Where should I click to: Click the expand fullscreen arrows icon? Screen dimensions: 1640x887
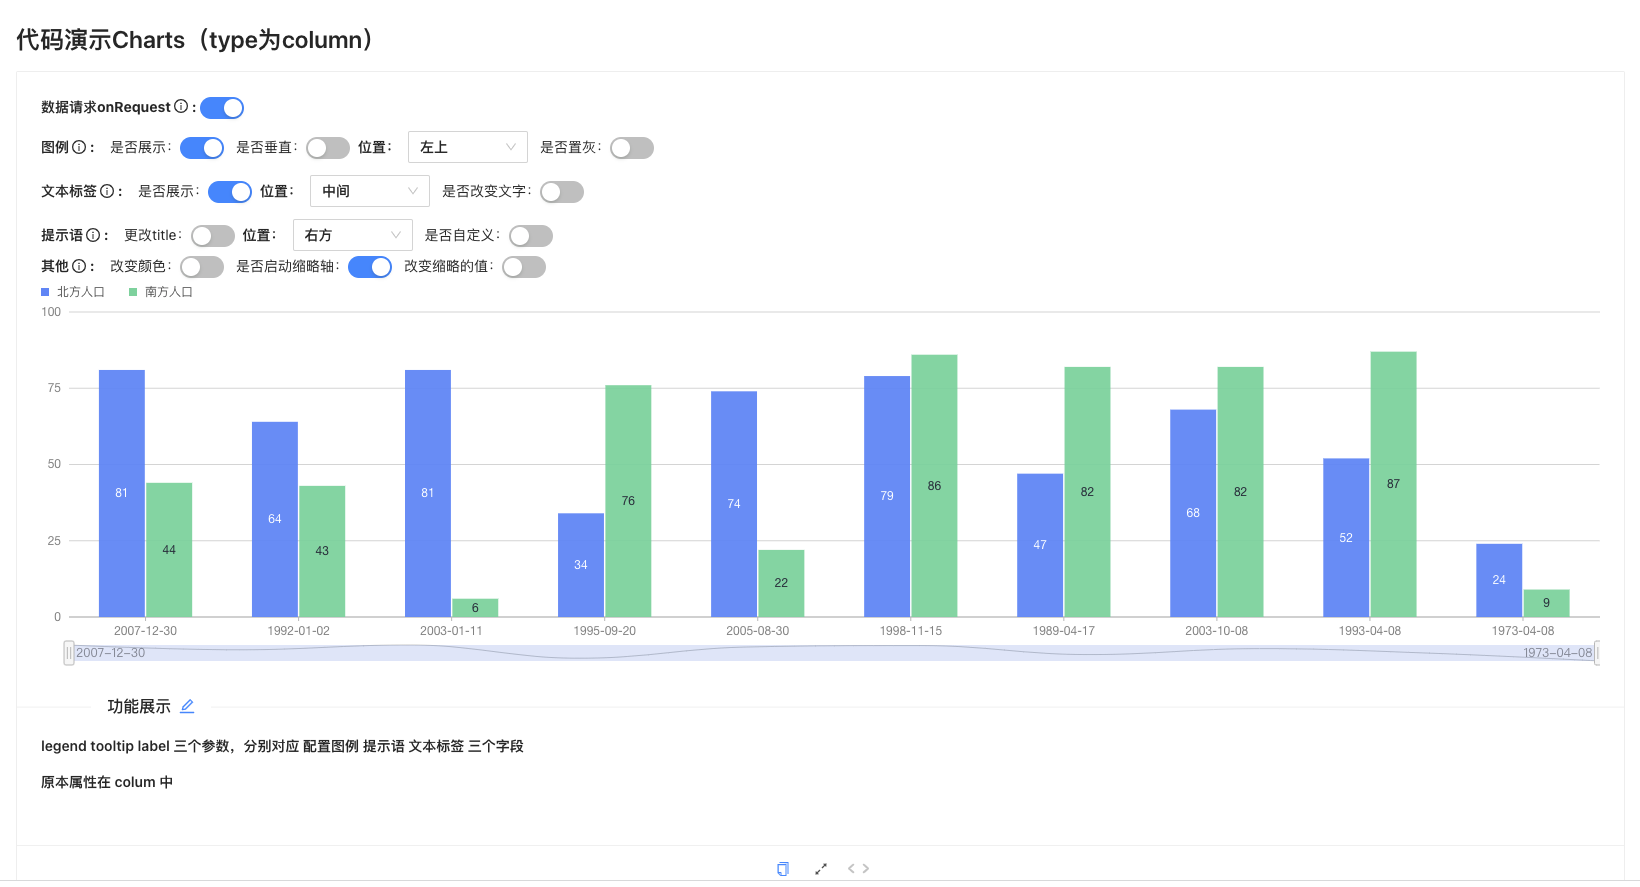coord(821,868)
